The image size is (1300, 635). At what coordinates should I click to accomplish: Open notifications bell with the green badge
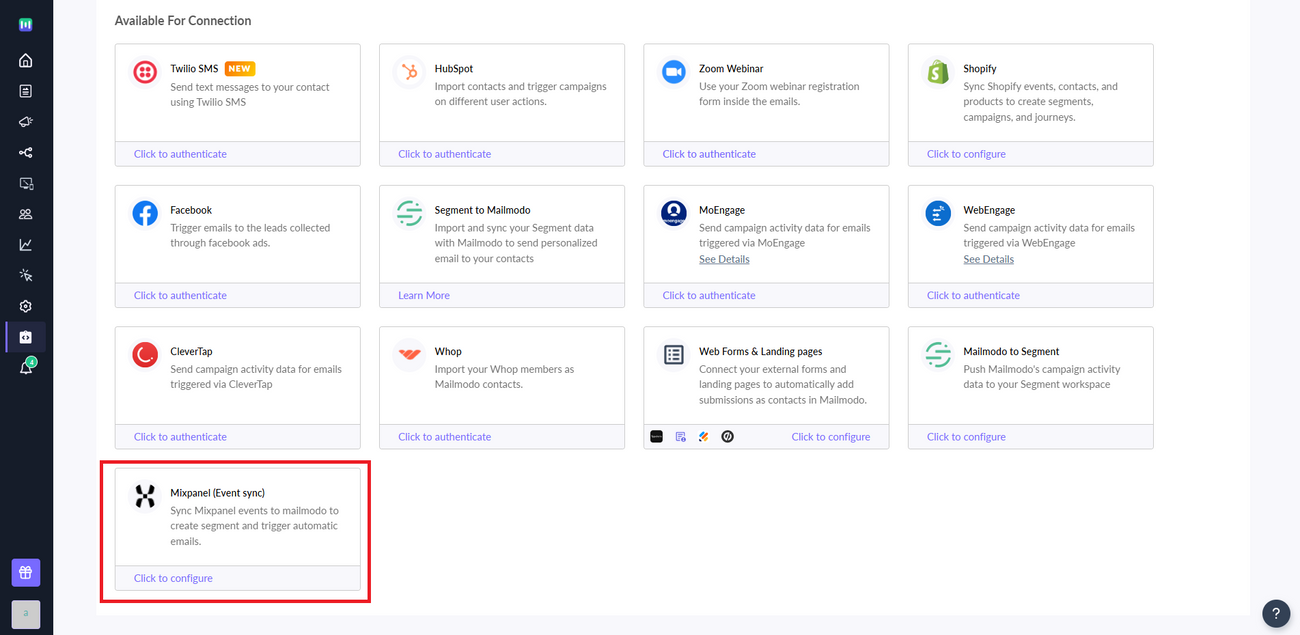[26, 367]
